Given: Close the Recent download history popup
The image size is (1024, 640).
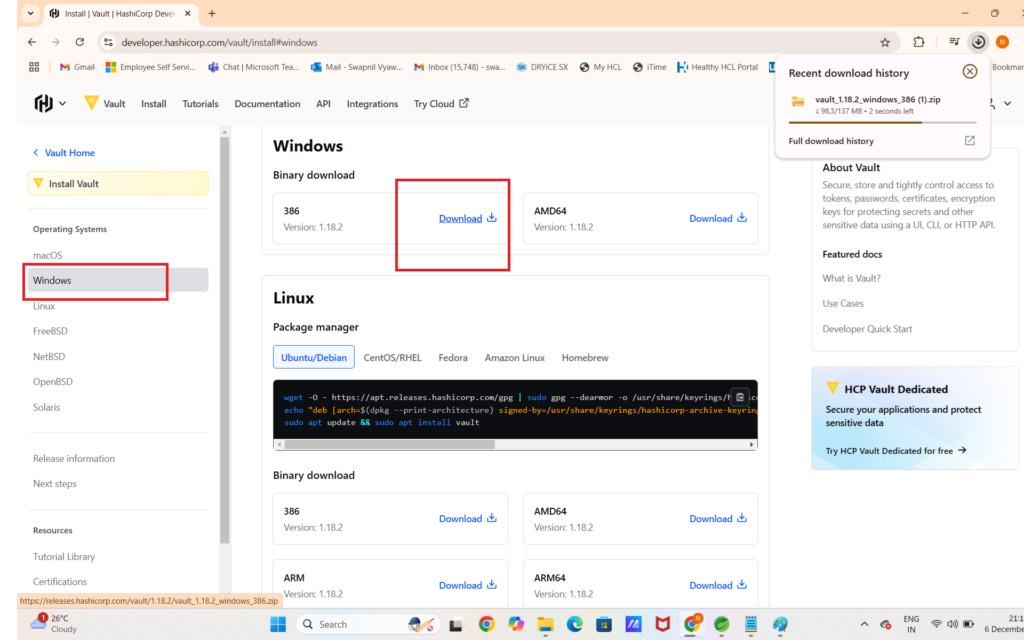Looking at the screenshot, I should click(x=970, y=72).
